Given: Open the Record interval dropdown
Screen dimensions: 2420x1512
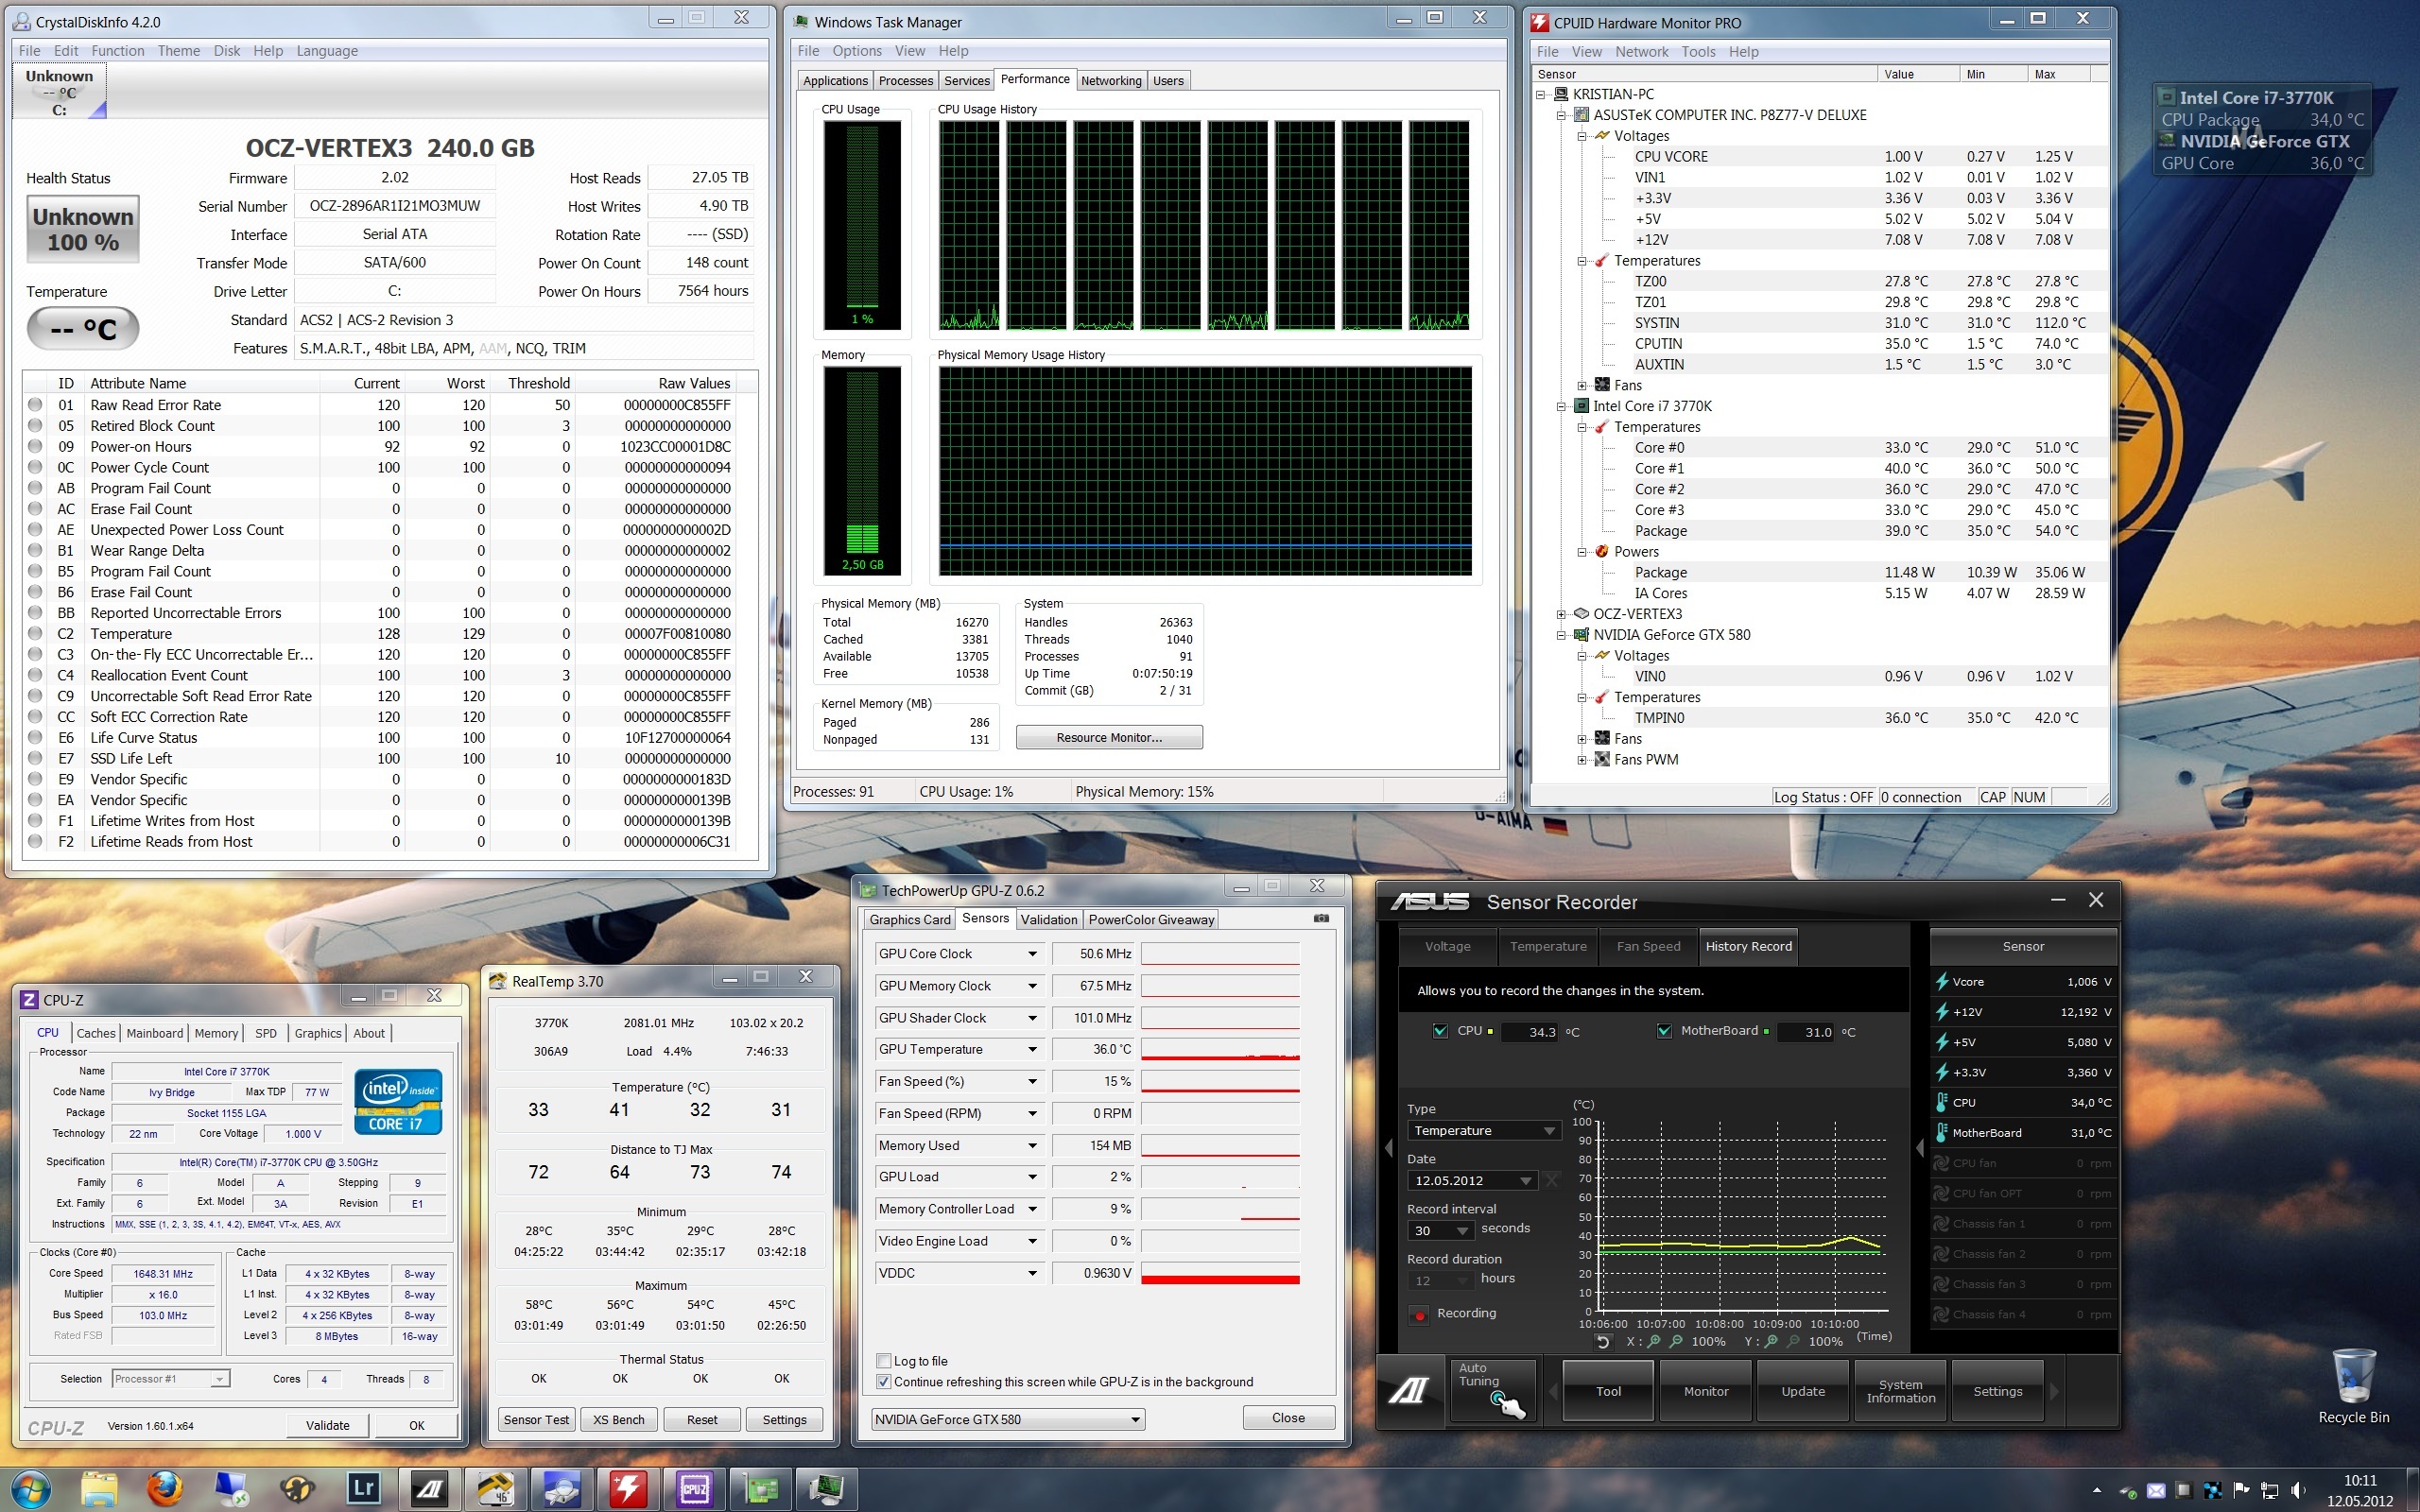Looking at the screenshot, I should point(1440,1231).
